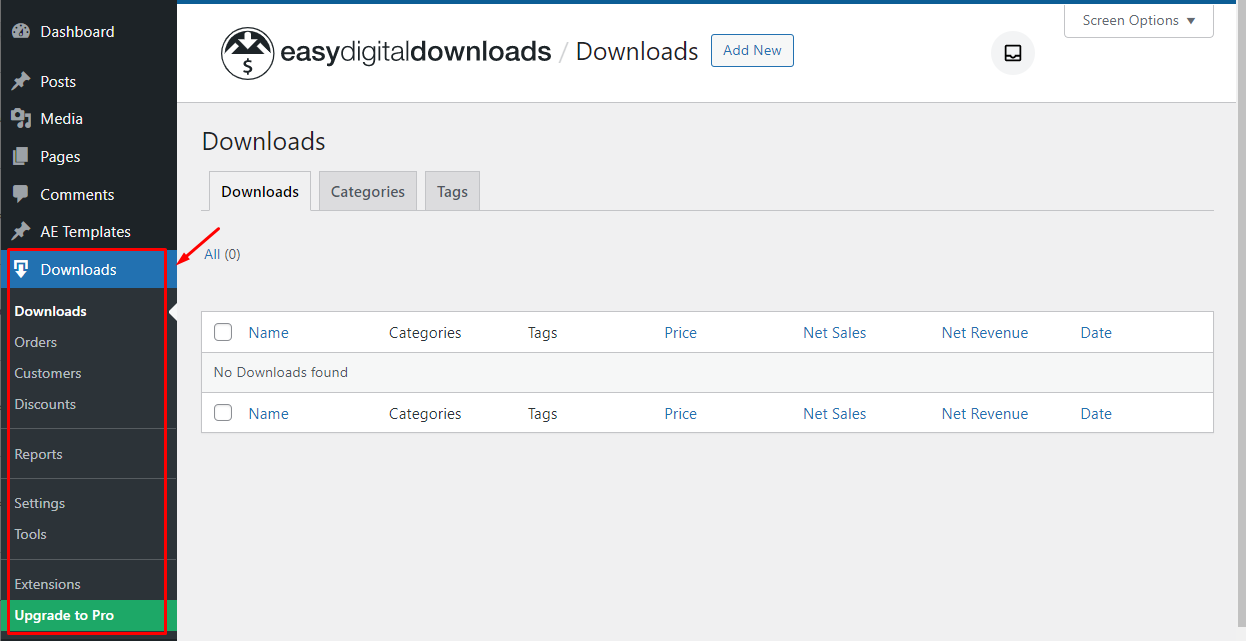
Task: Click the Add New button
Action: pos(752,50)
